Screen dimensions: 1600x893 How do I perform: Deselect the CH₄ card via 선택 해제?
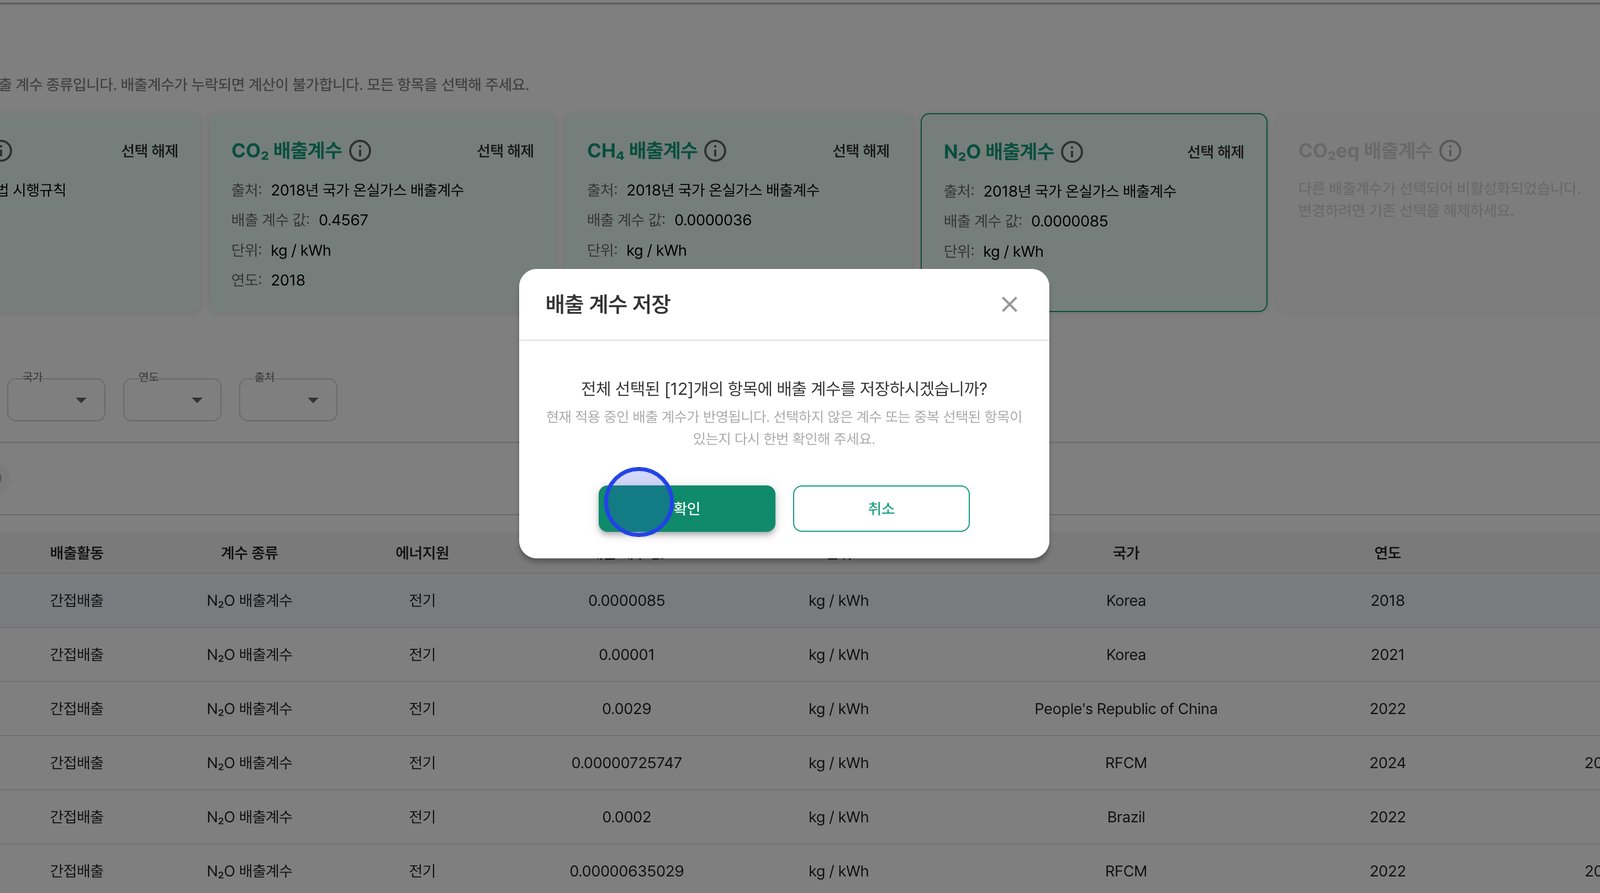861,151
